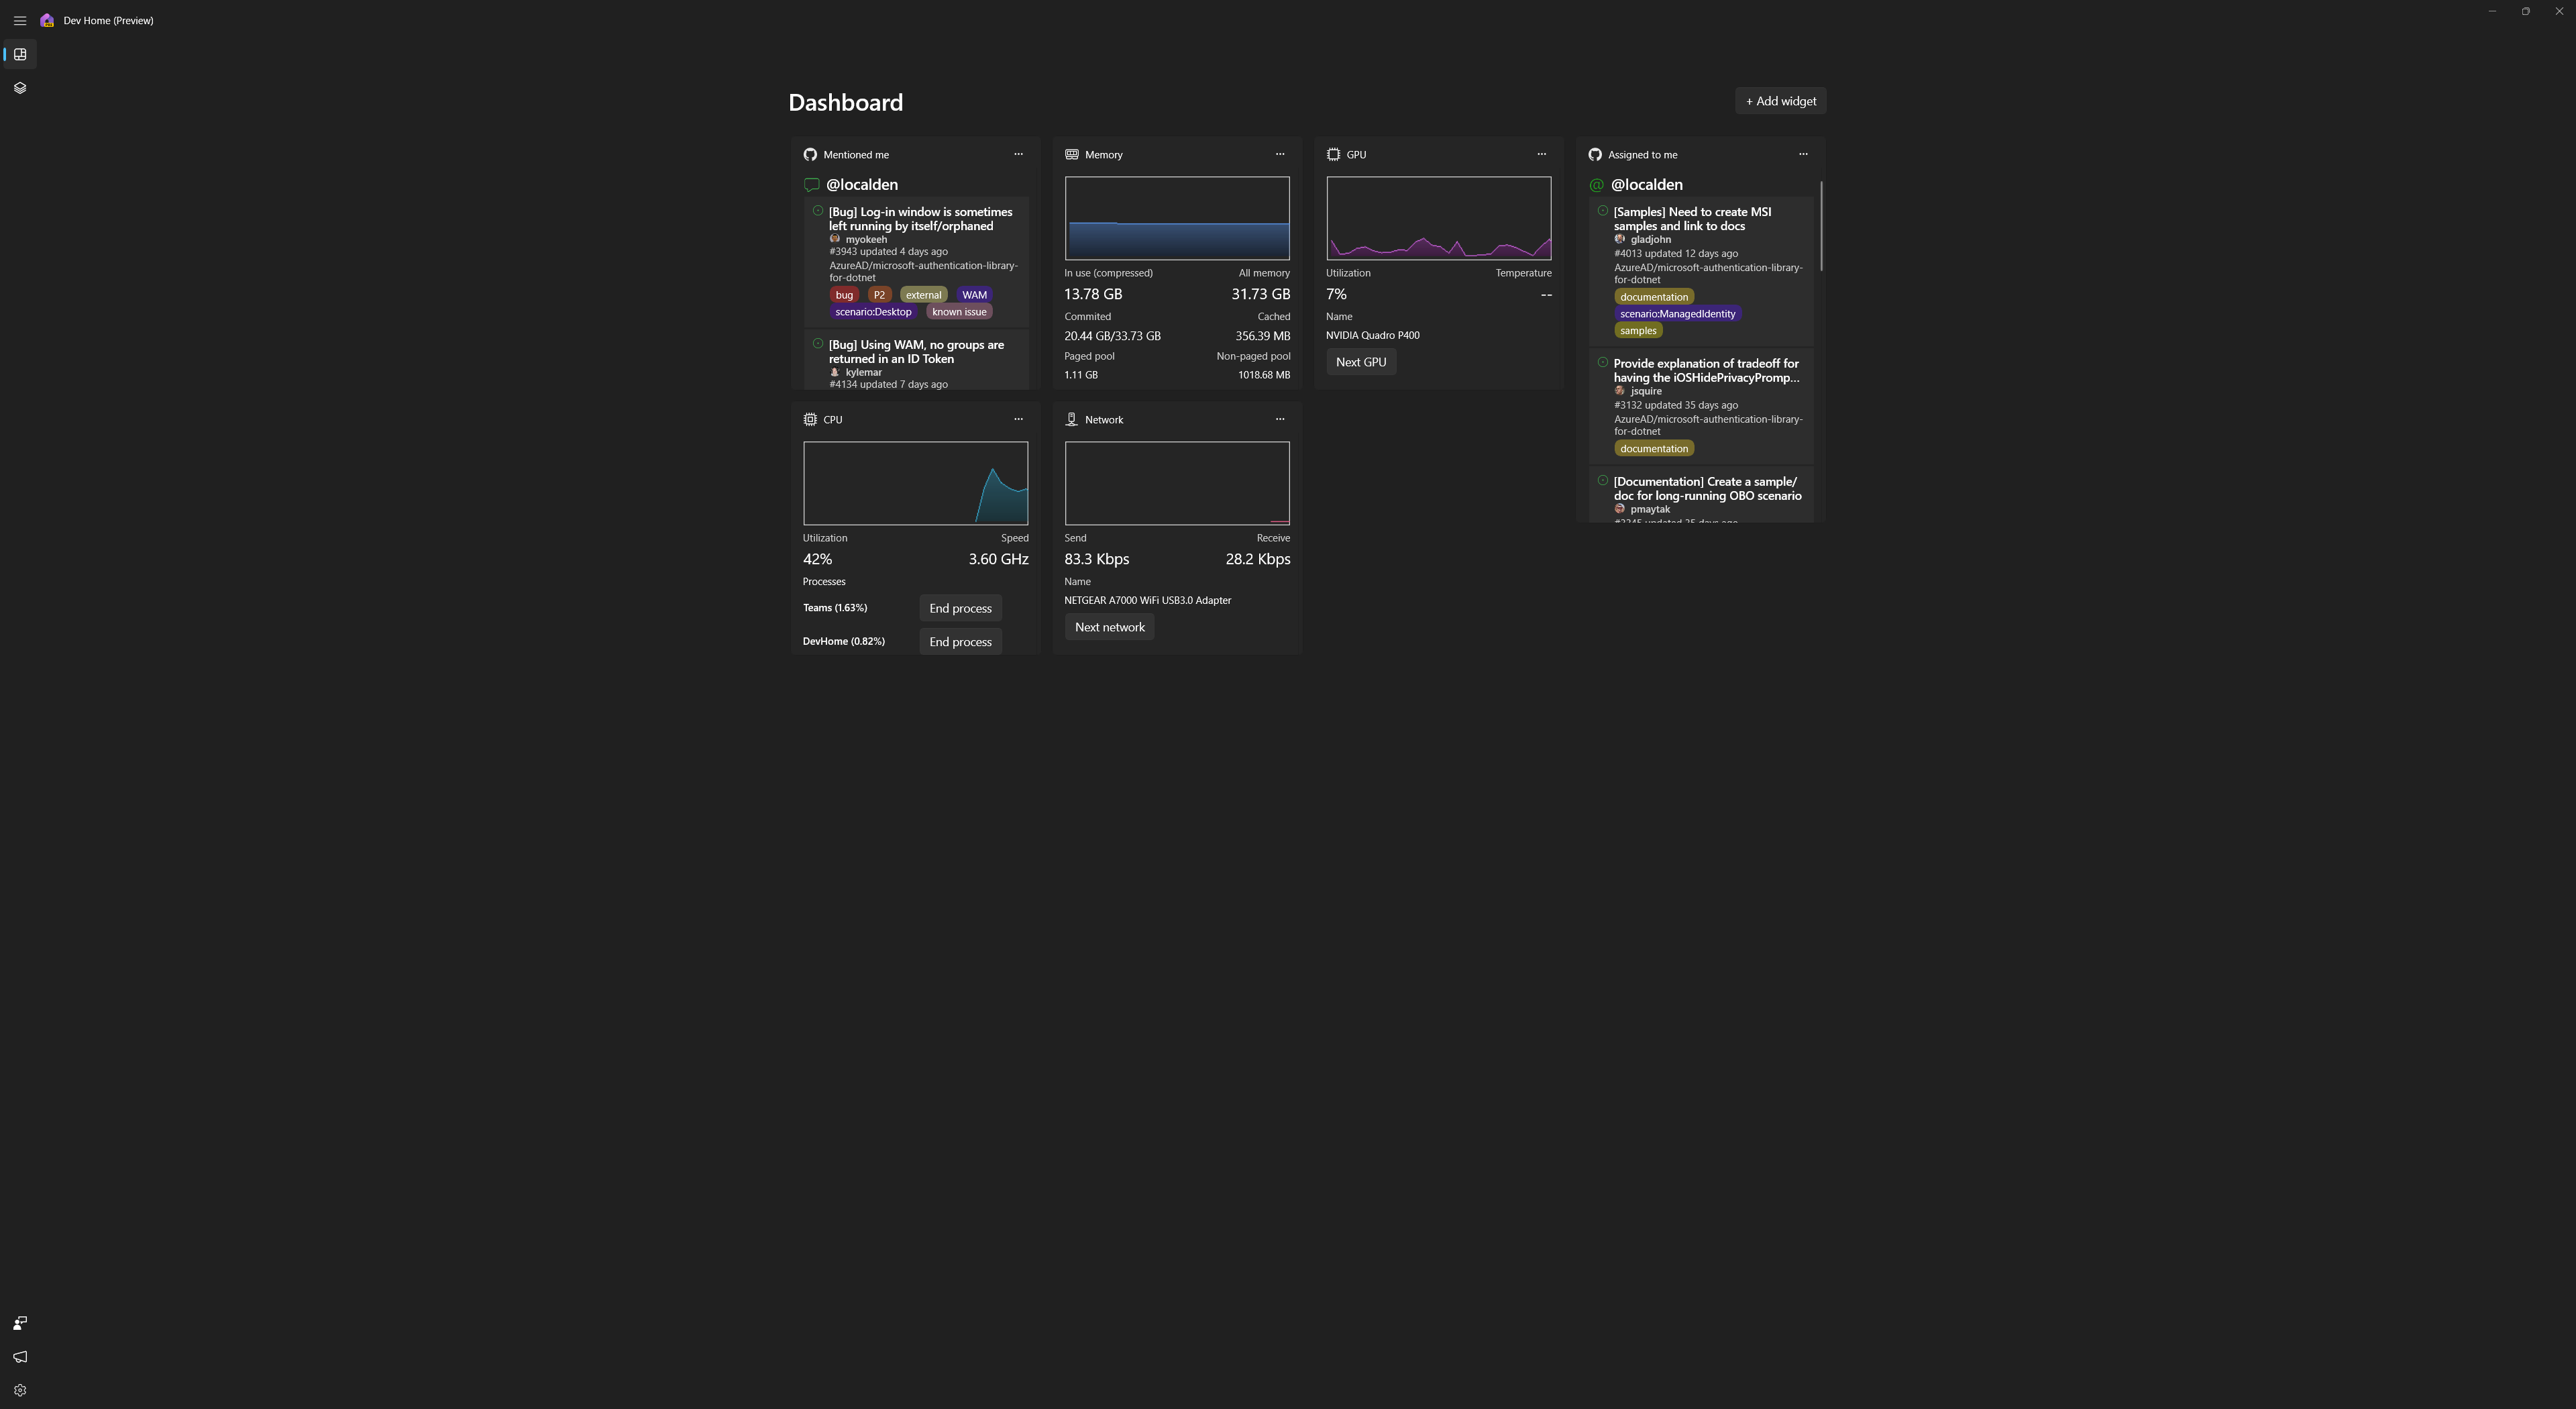Image resolution: width=2576 pixels, height=1409 pixels.
Task: Click the network adapter icon on the Network widget
Action: [x=1071, y=419]
